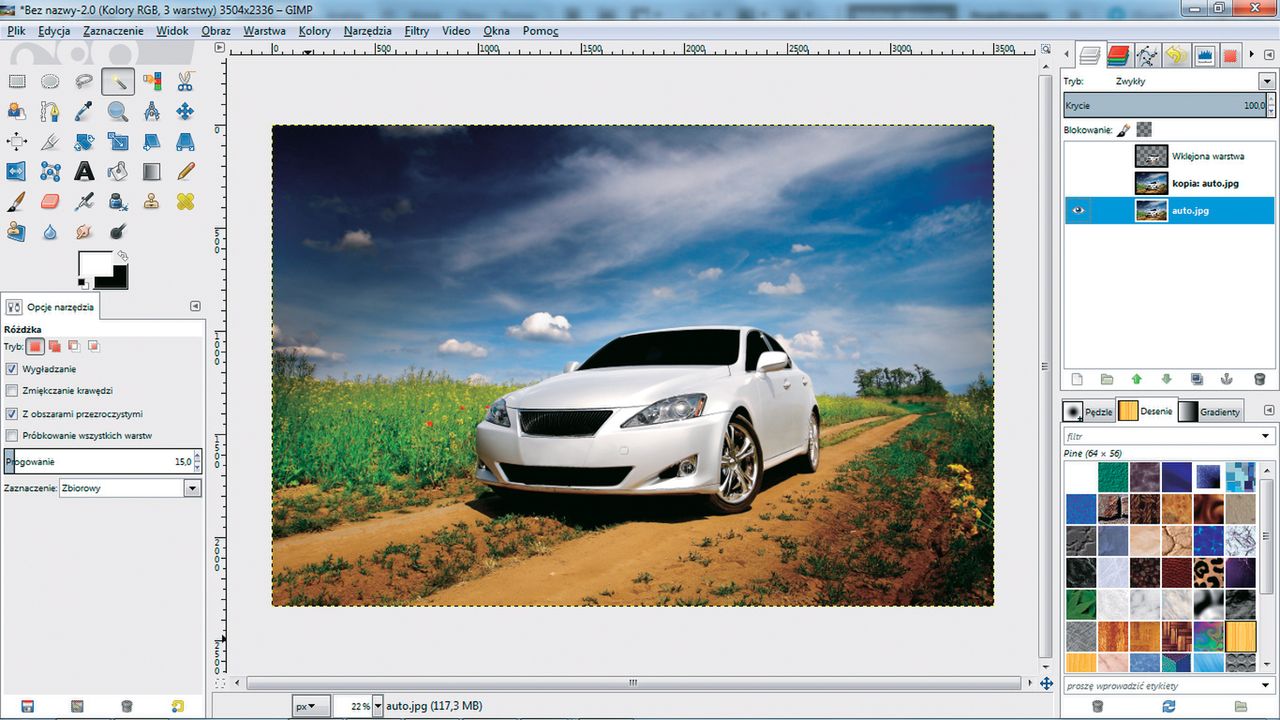The height and width of the screenshot is (720, 1280).
Task: Select the Wklejona warstwa layer
Action: point(1169,156)
